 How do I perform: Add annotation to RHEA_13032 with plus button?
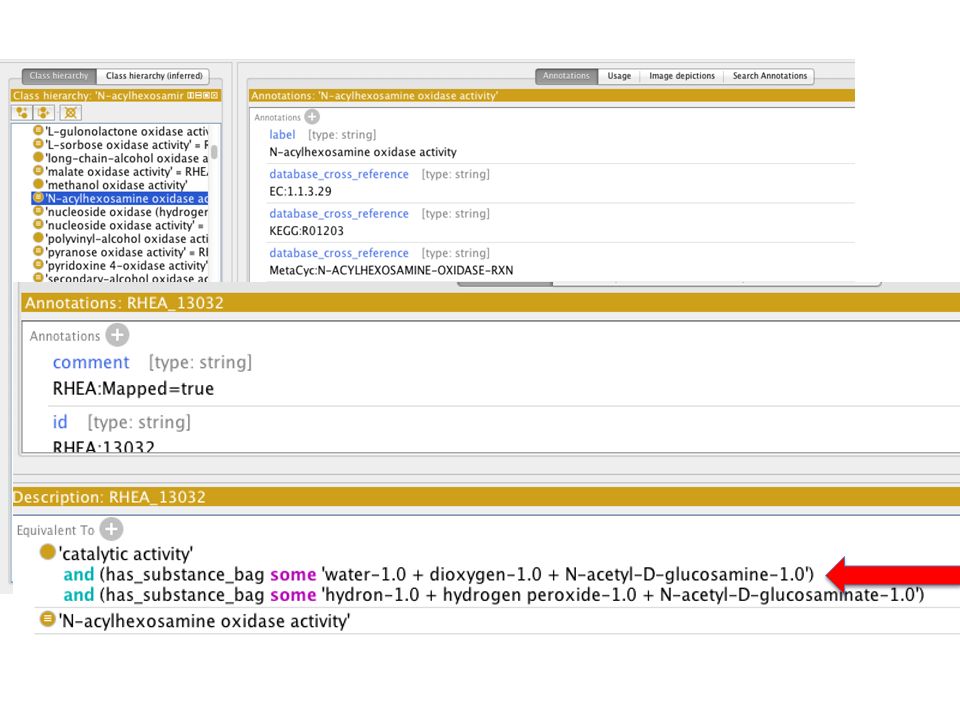[117, 335]
